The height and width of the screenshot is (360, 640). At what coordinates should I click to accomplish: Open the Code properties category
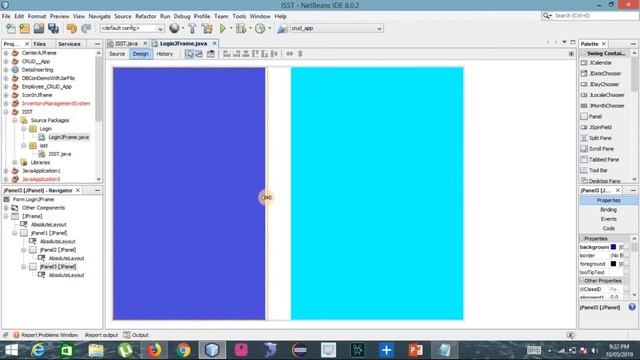click(x=608, y=228)
